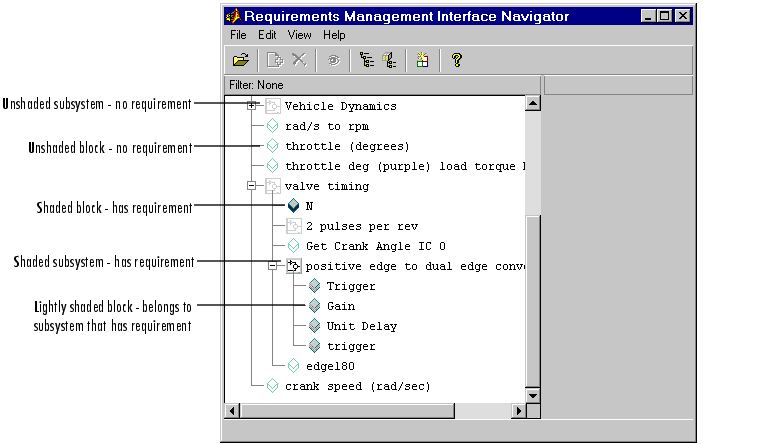Select the Unit Delay block icon
The image size is (758, 444).
pos(315,326)
